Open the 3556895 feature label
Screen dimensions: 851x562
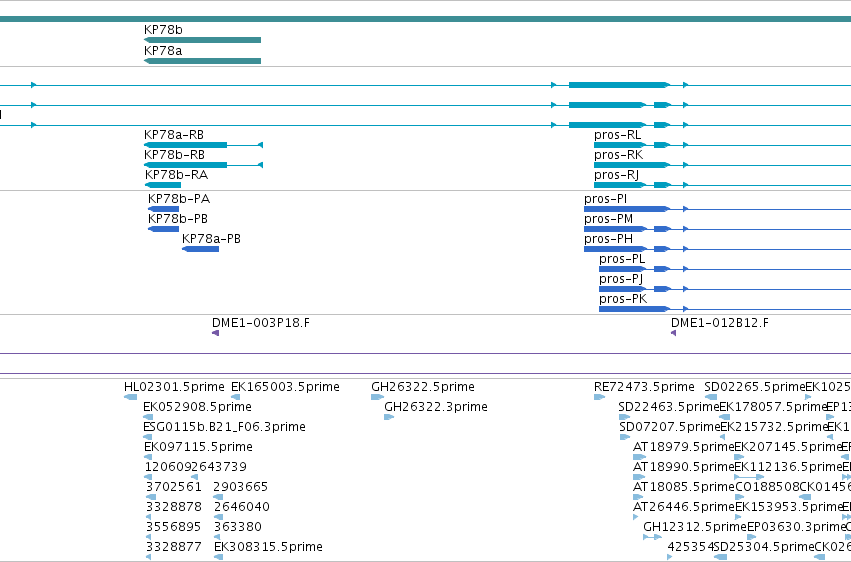[173, 527]
